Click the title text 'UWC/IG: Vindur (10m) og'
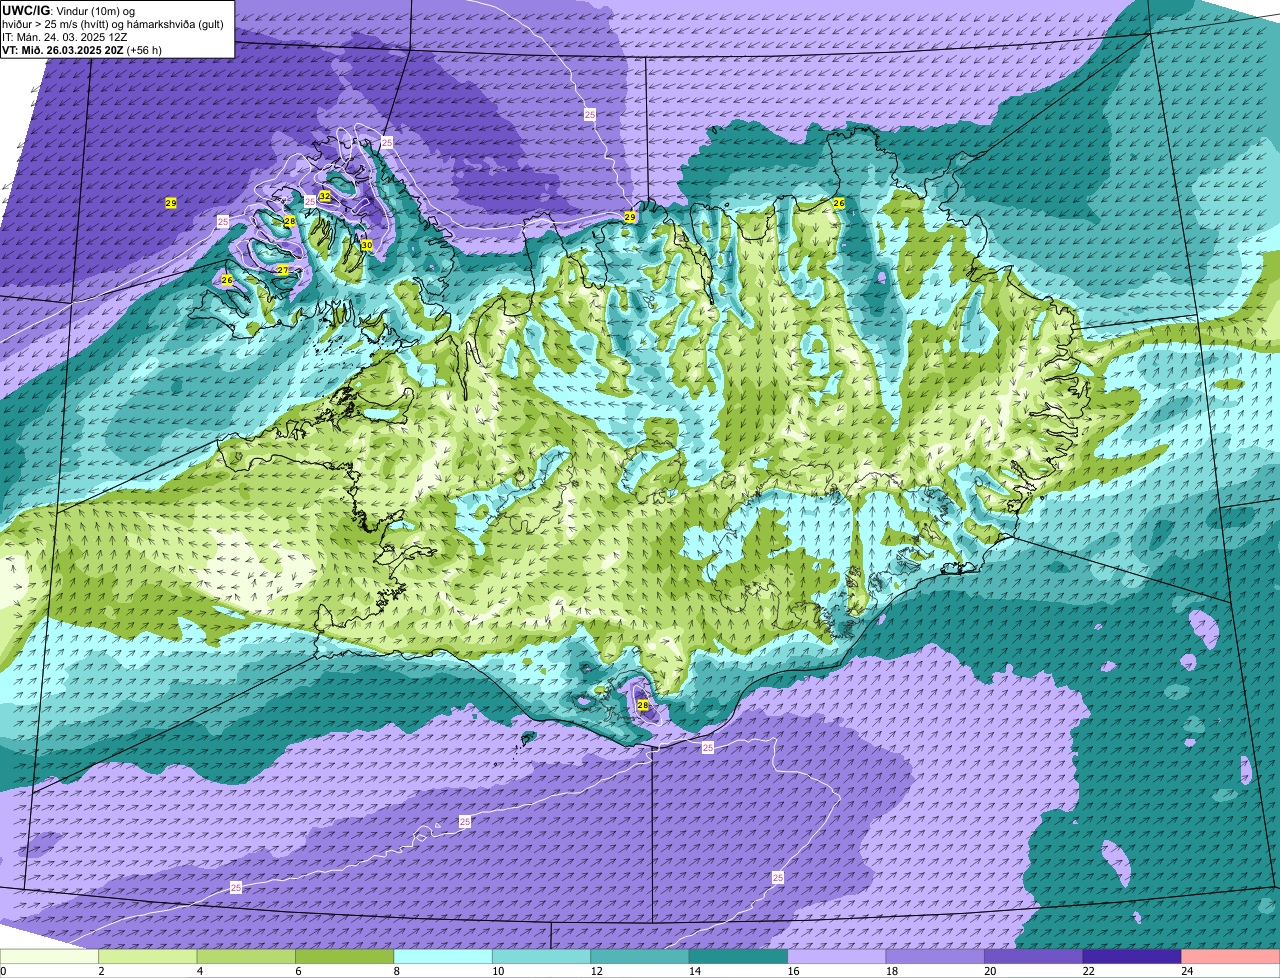The width and height of the screenshot is (1280, 978). coord(69,10)
